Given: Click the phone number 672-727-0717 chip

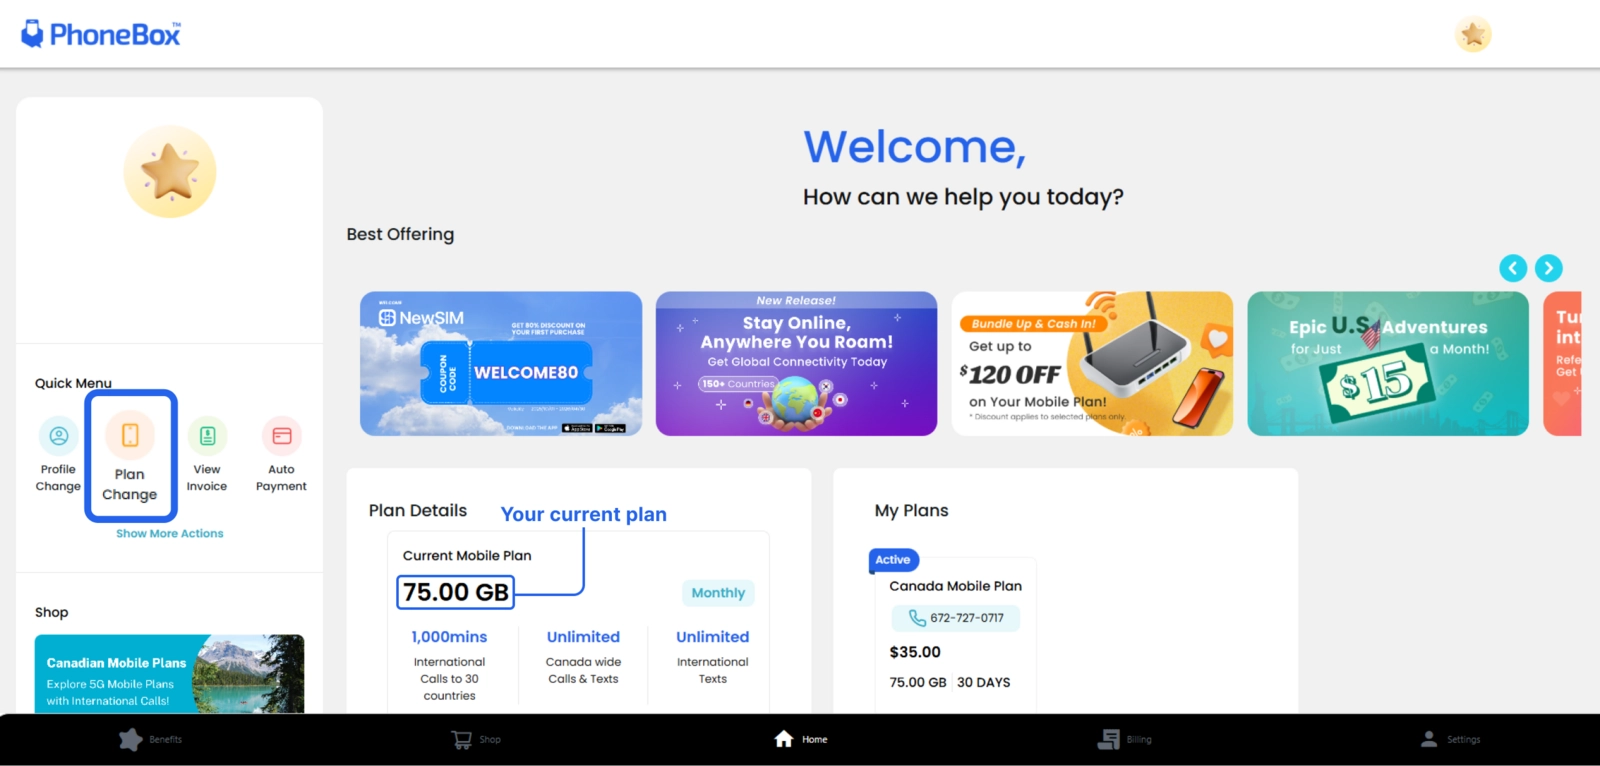Looking at the screenshot, I should (x=956, y=618).
